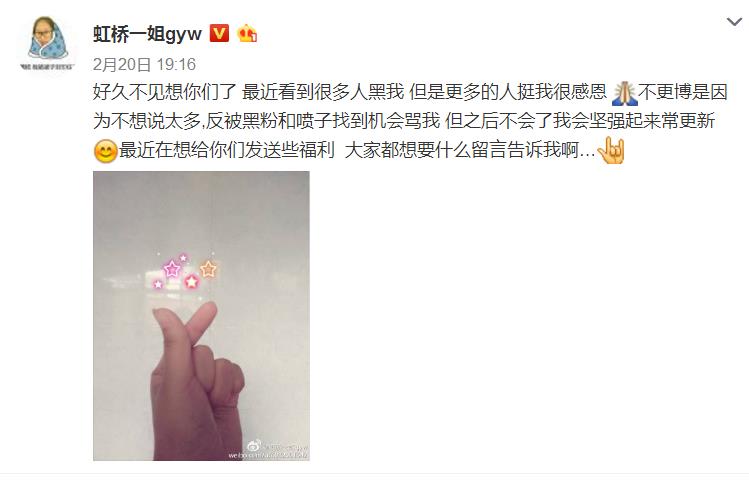749x482 pixels.
Task: Click the text 好久不见想你们了
Action: pyautogui.click(x=164, y=92)
